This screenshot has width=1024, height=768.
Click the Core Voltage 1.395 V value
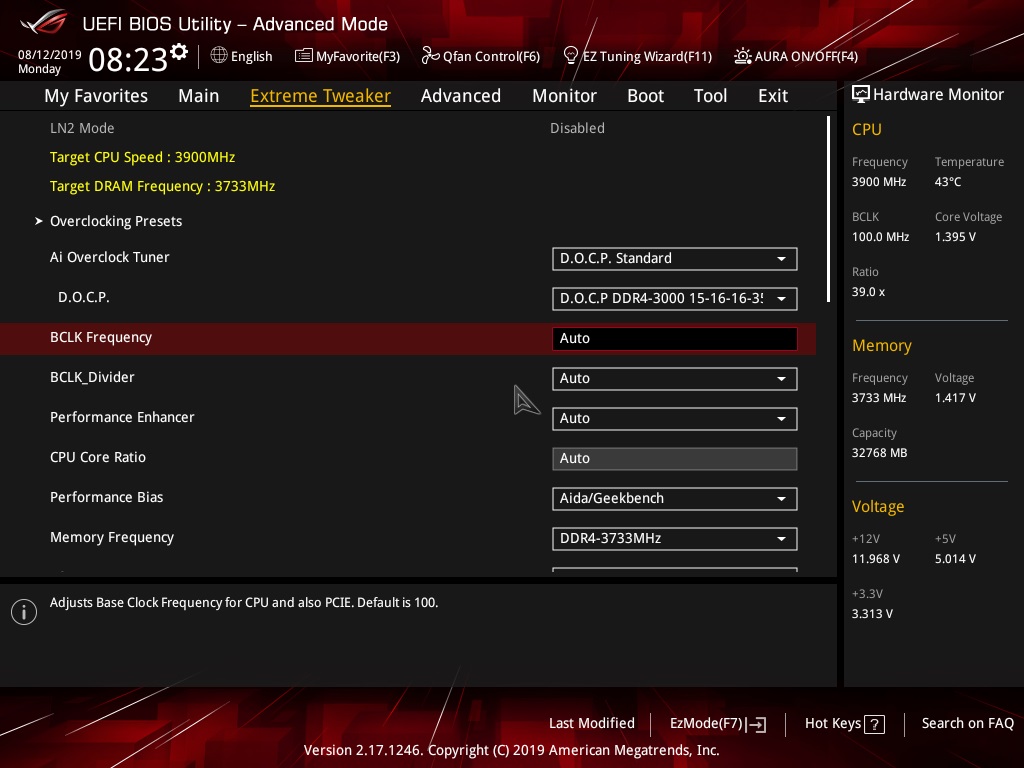pyautogui.click(x=955, y=237)
